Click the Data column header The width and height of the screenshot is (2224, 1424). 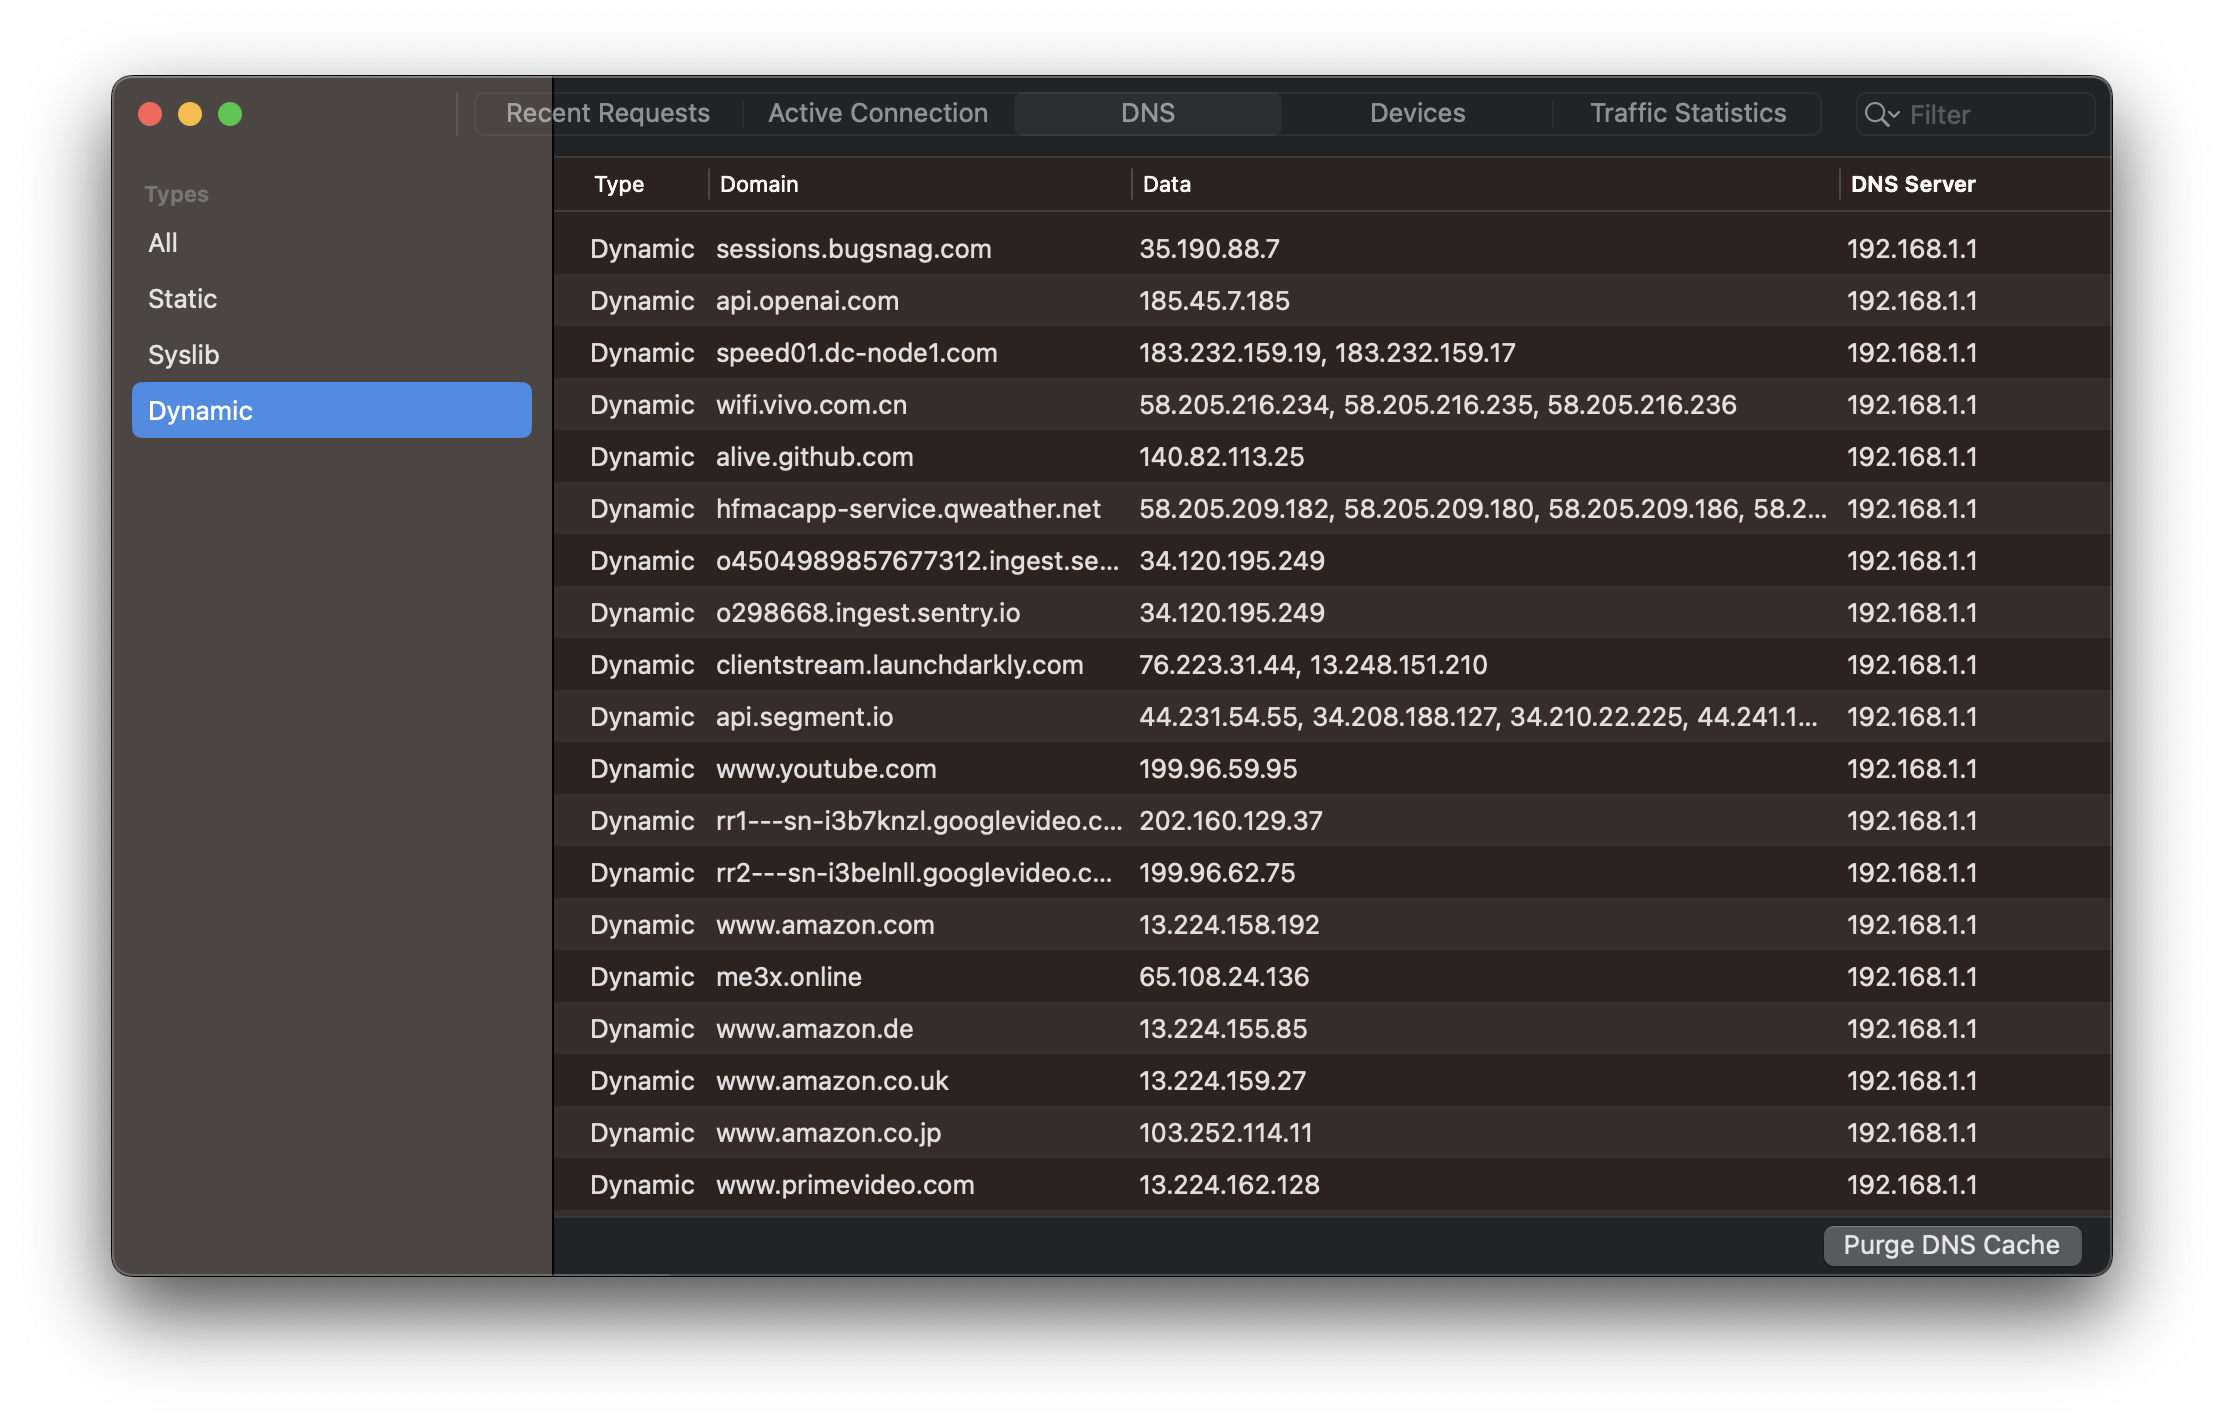[x=1166, y=184]
